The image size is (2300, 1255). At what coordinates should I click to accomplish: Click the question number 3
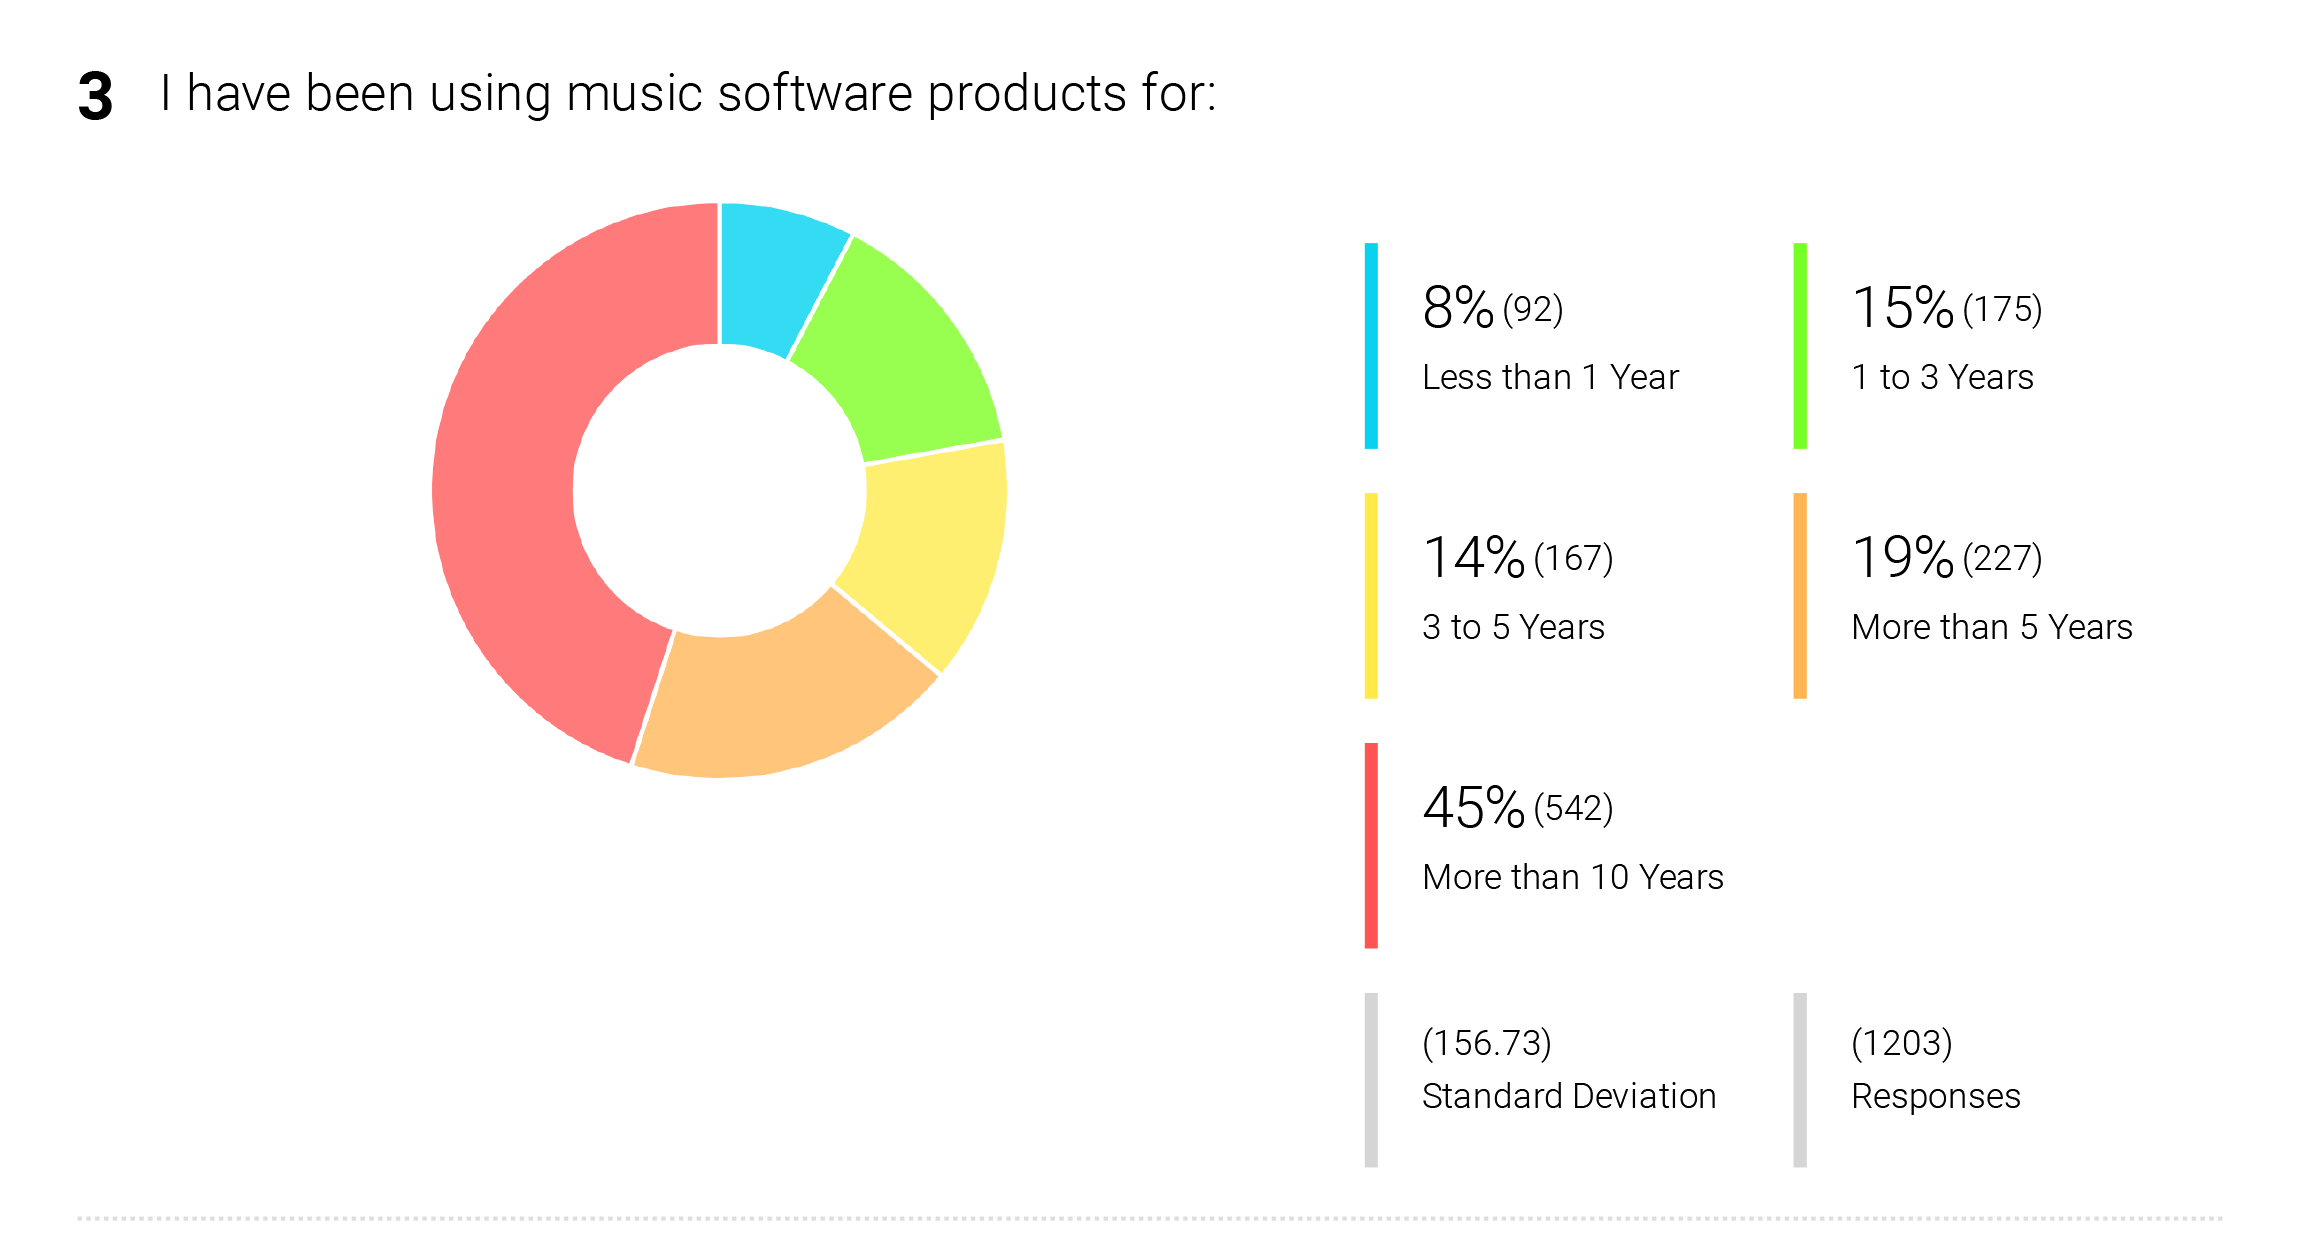(95, 97)
